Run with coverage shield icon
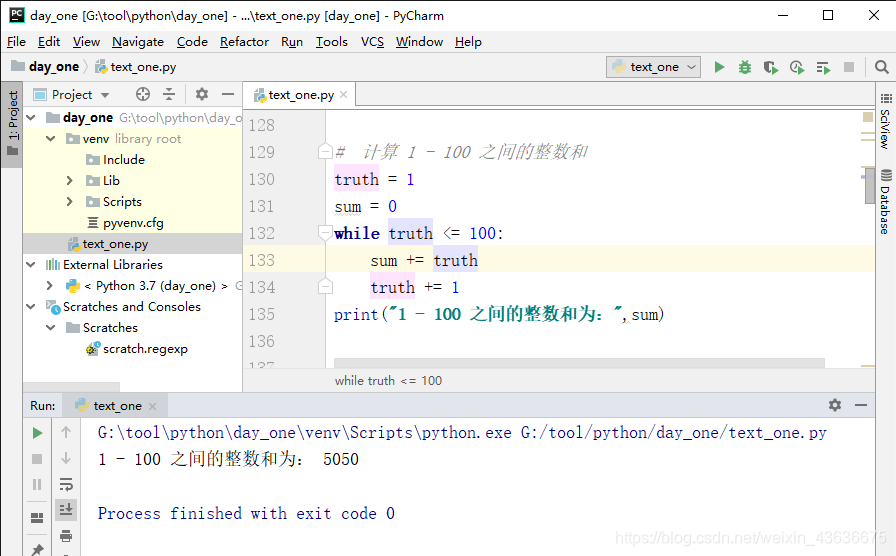This screenshot has width=896, height=556. pyautogui.click(x=770, y=67)
